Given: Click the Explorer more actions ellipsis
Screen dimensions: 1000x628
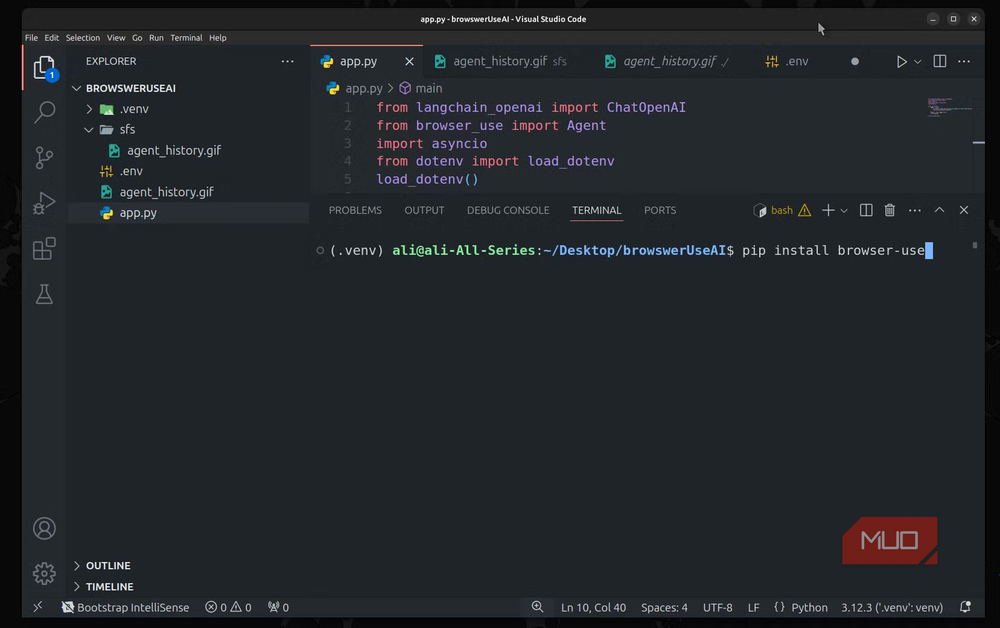Looking at the screenshot, I should (x=288, y=61).
